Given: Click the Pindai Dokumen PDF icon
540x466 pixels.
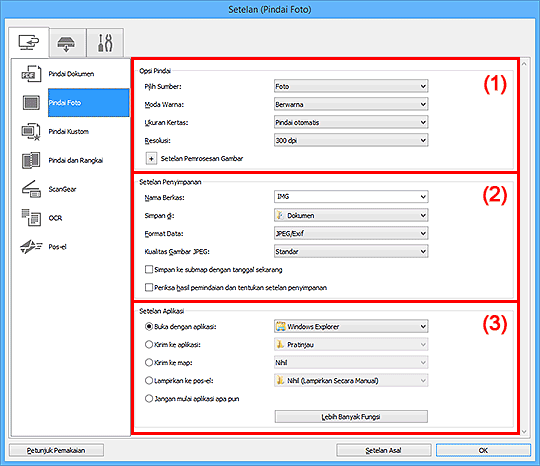Looking at the screenshot, I should (31, 74).
